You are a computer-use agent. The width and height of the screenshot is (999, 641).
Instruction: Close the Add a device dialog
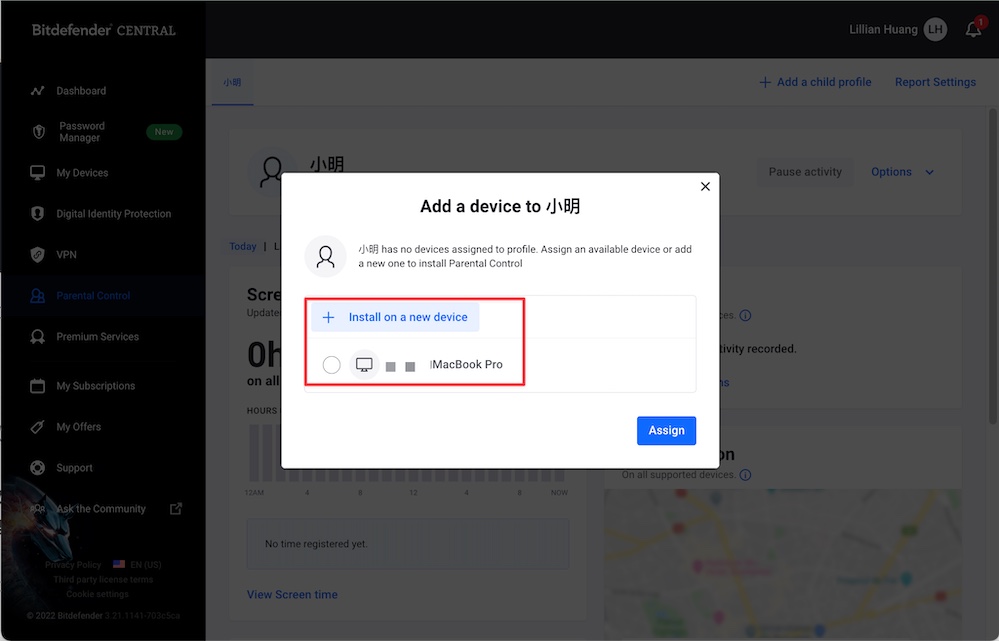click(x=705, y=186)
